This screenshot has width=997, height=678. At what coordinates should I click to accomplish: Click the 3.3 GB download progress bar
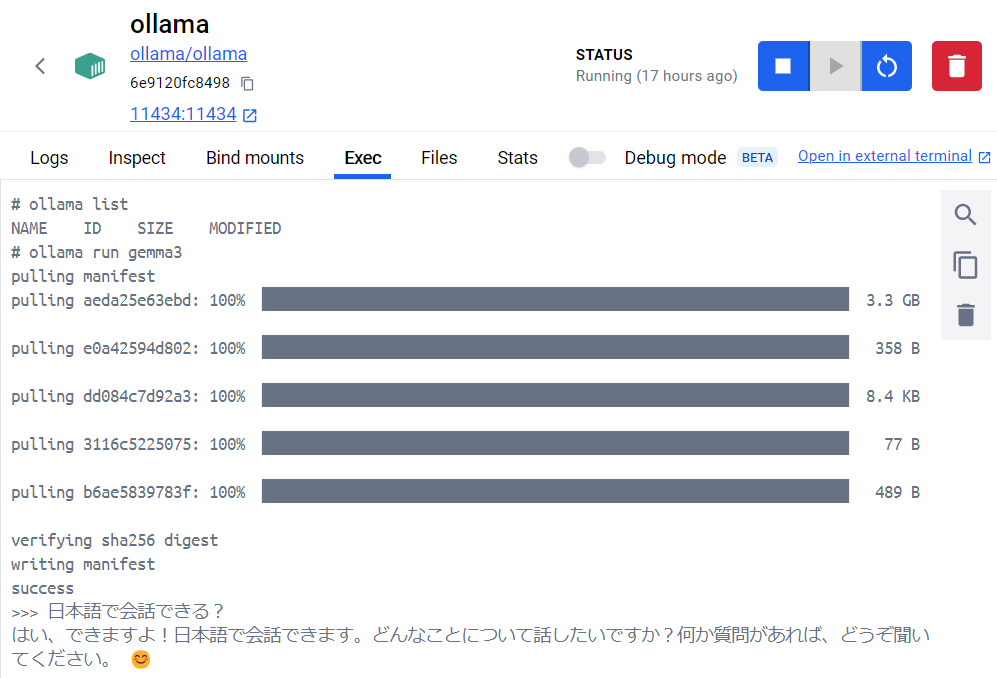tap(556, 299)
